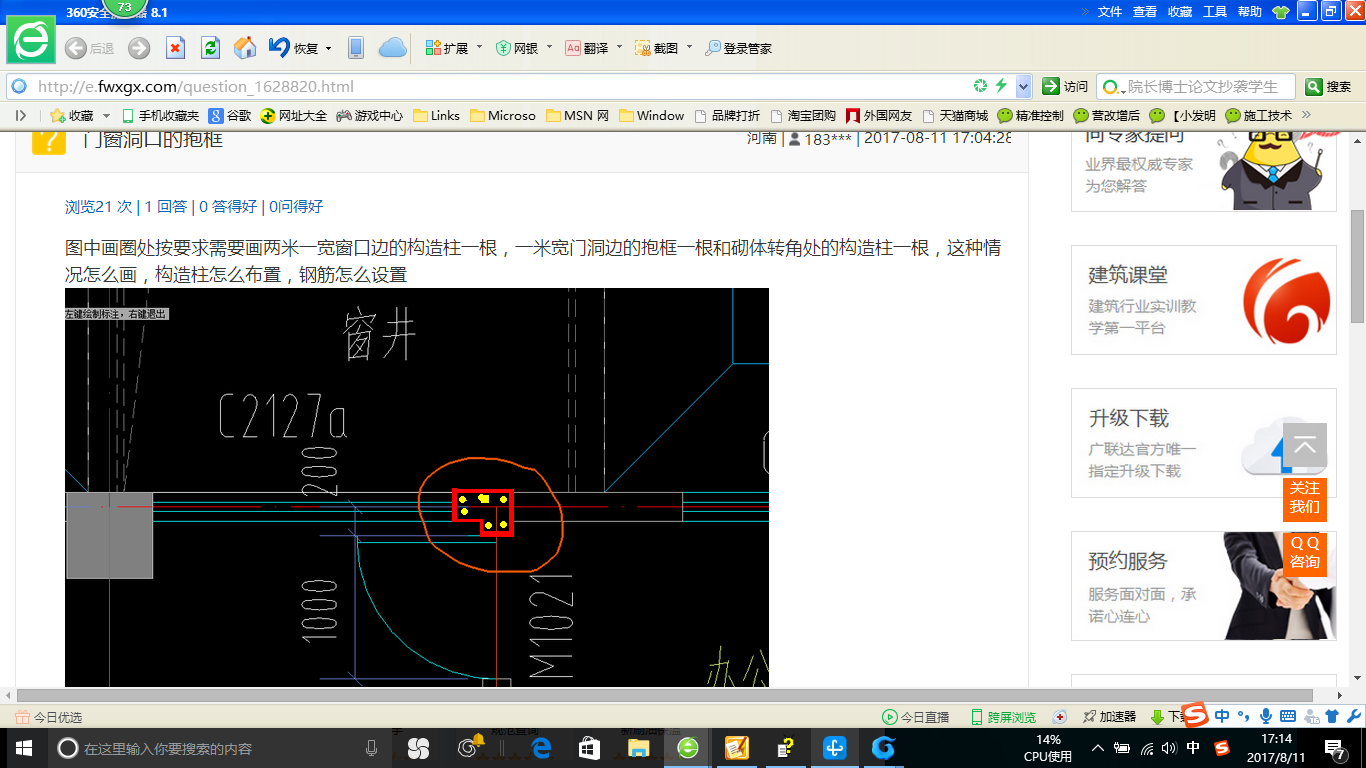Click the 收藏 star favorites icon in bookmarks bar
1366x768 pixels.
click(x=58, y=116)
